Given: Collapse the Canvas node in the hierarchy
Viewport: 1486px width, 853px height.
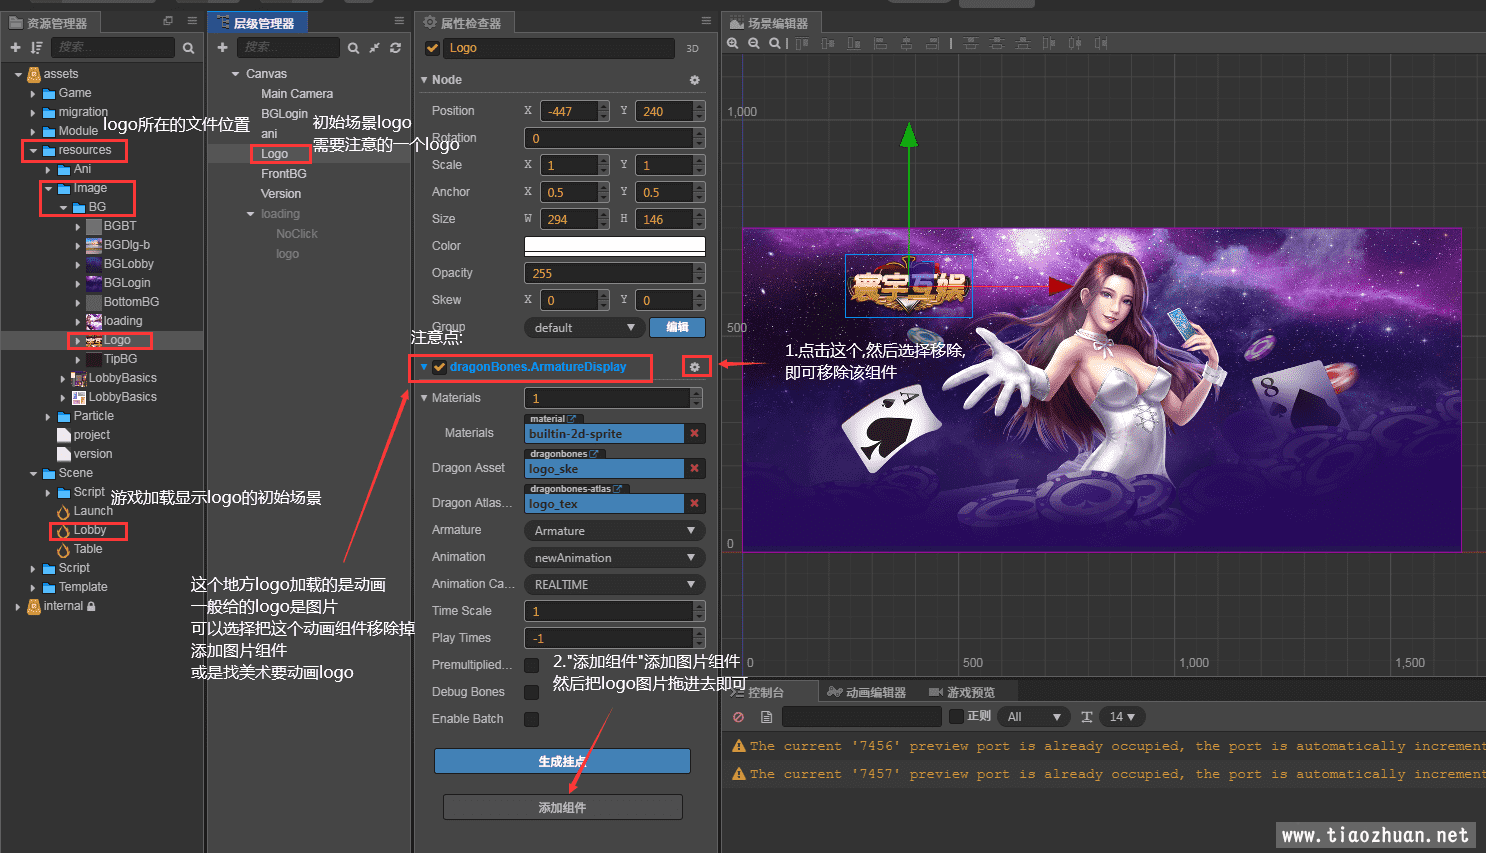Looking at the screenshot, I should coord(236,74).
